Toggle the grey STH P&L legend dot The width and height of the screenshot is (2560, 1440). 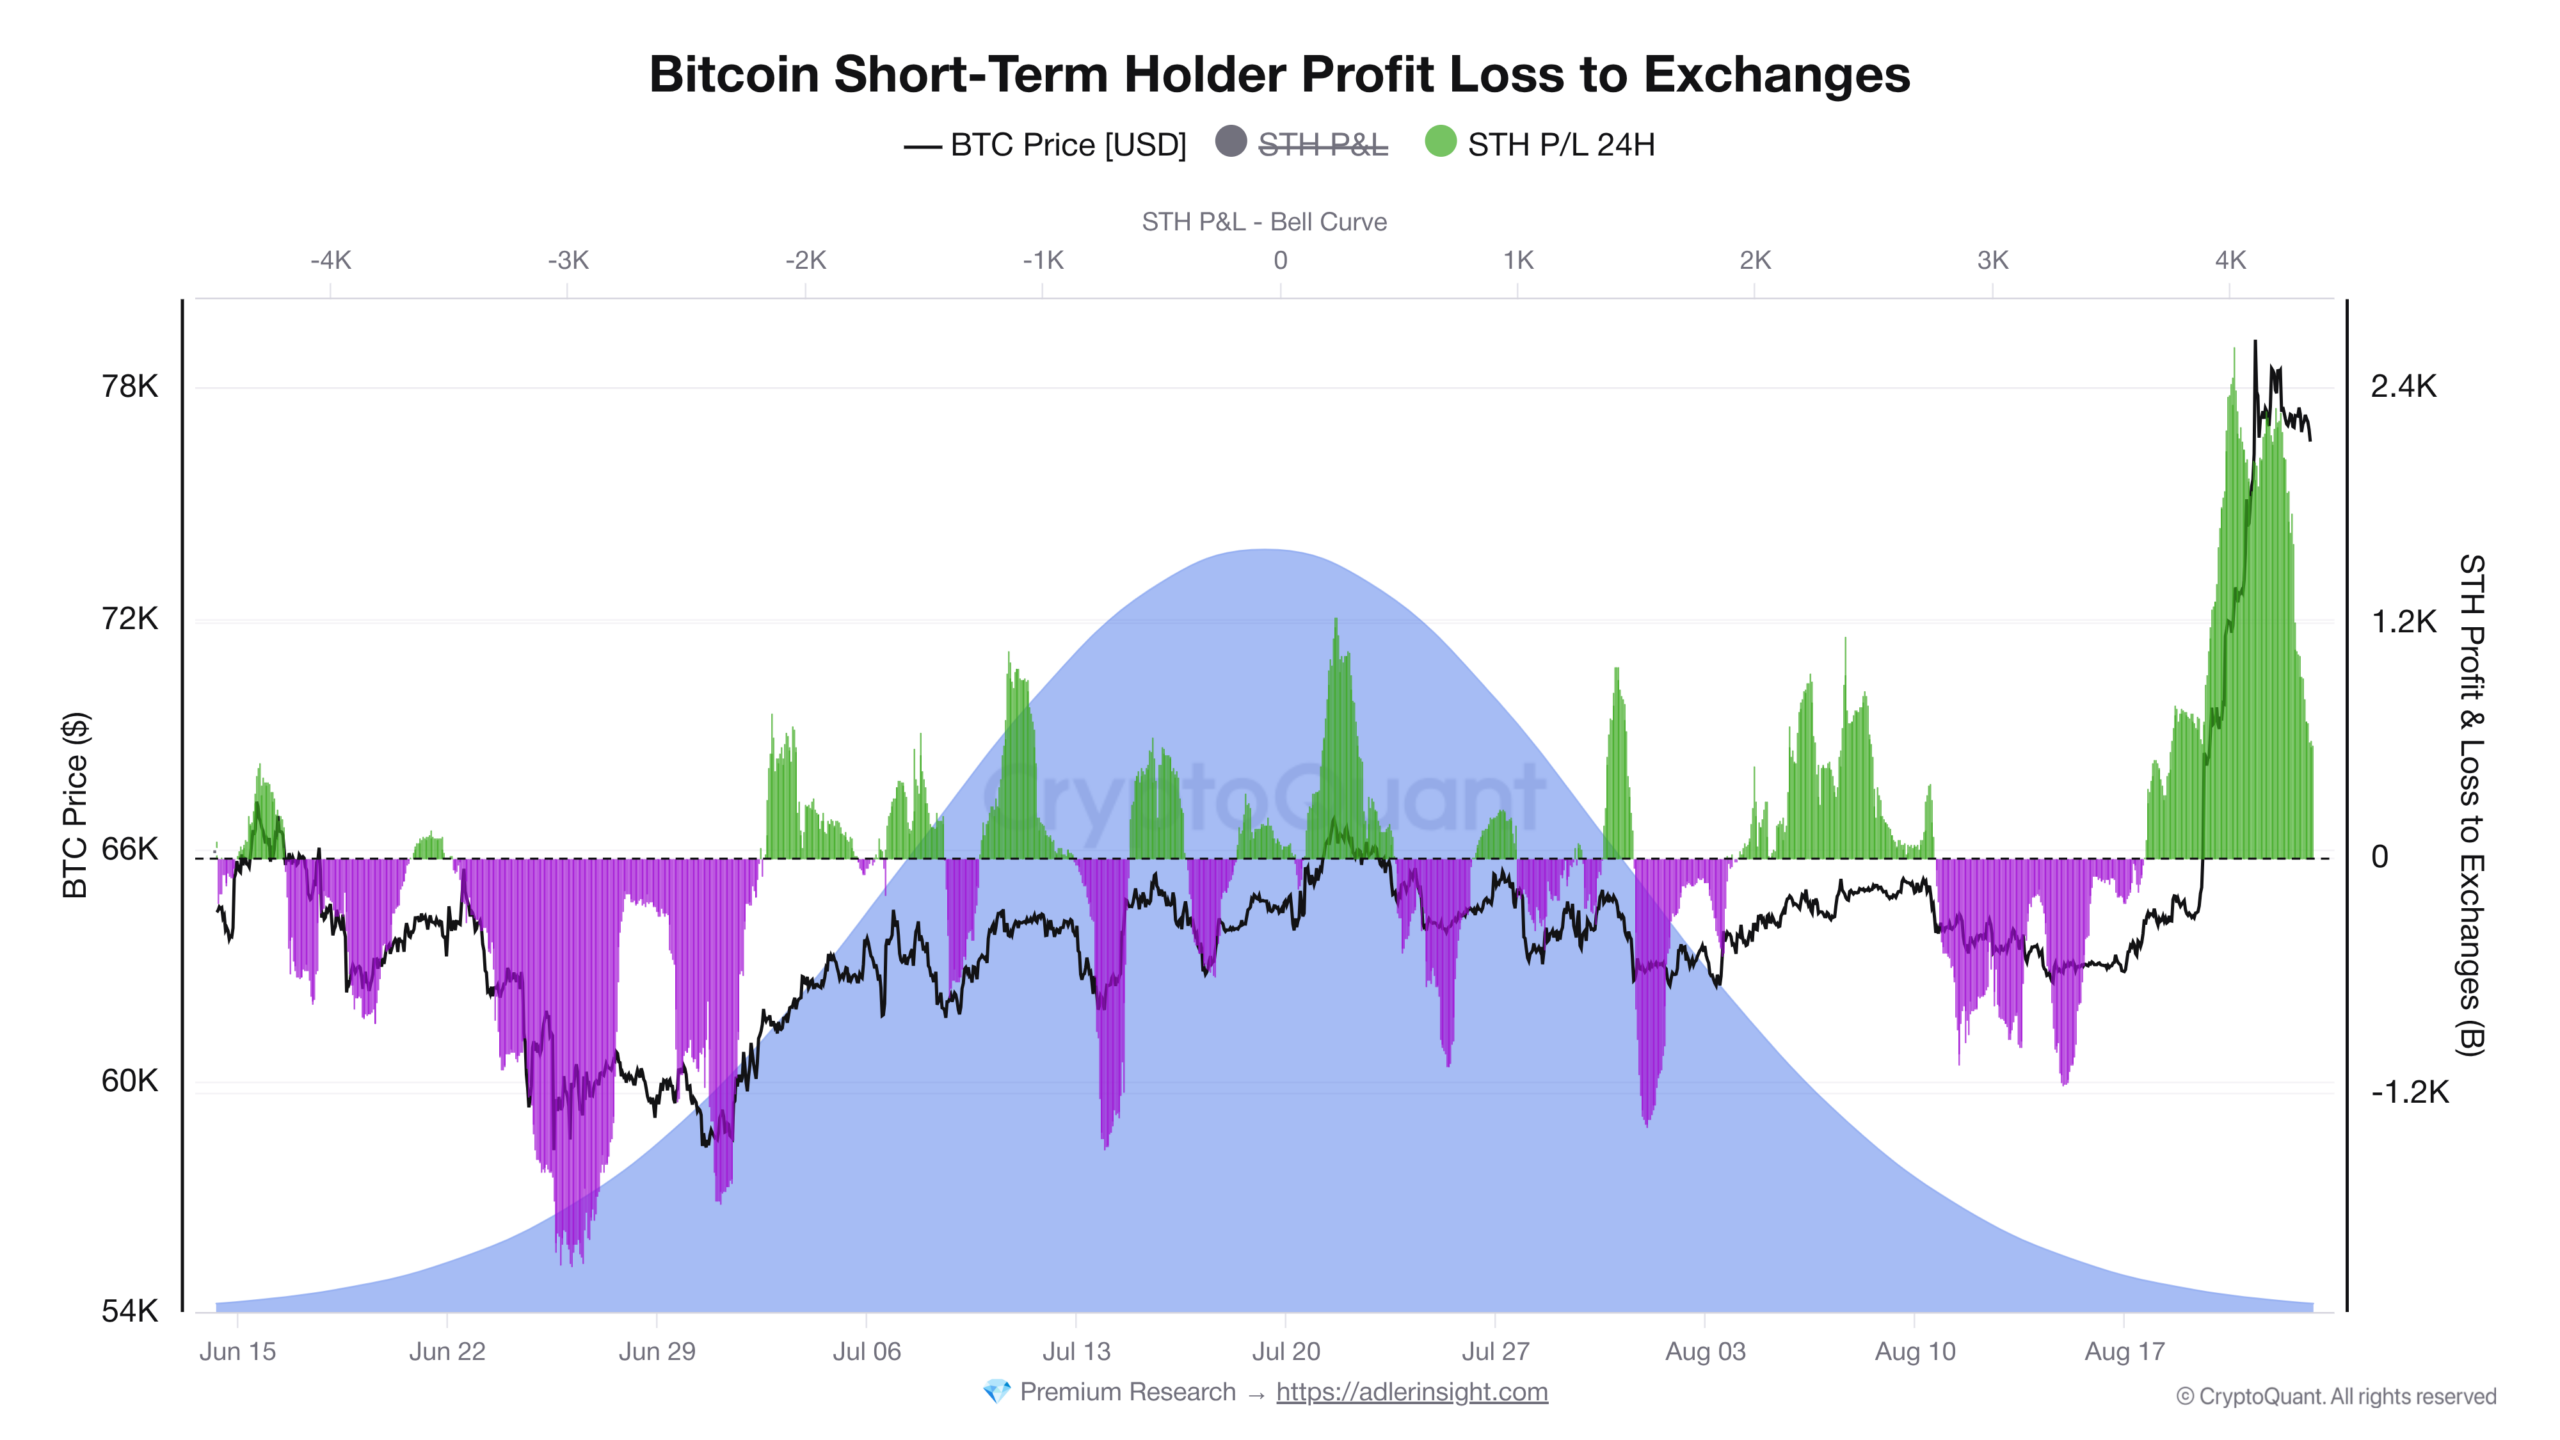[1231, 142]
